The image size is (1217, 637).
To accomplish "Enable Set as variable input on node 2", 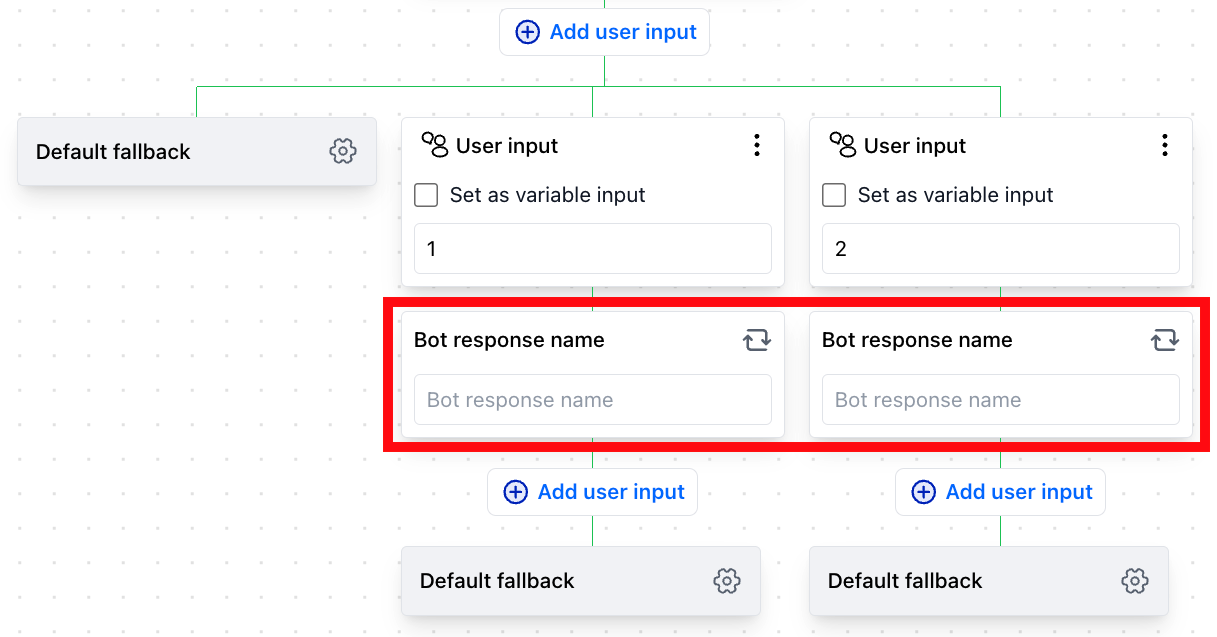I will (x=834, y=195).
